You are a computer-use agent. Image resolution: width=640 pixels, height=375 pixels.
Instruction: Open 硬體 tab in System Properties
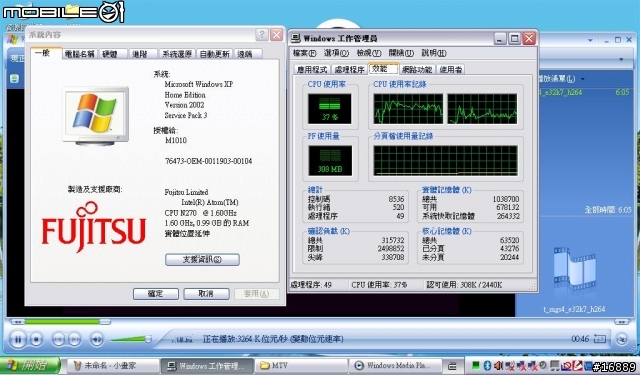pos(113,54)
